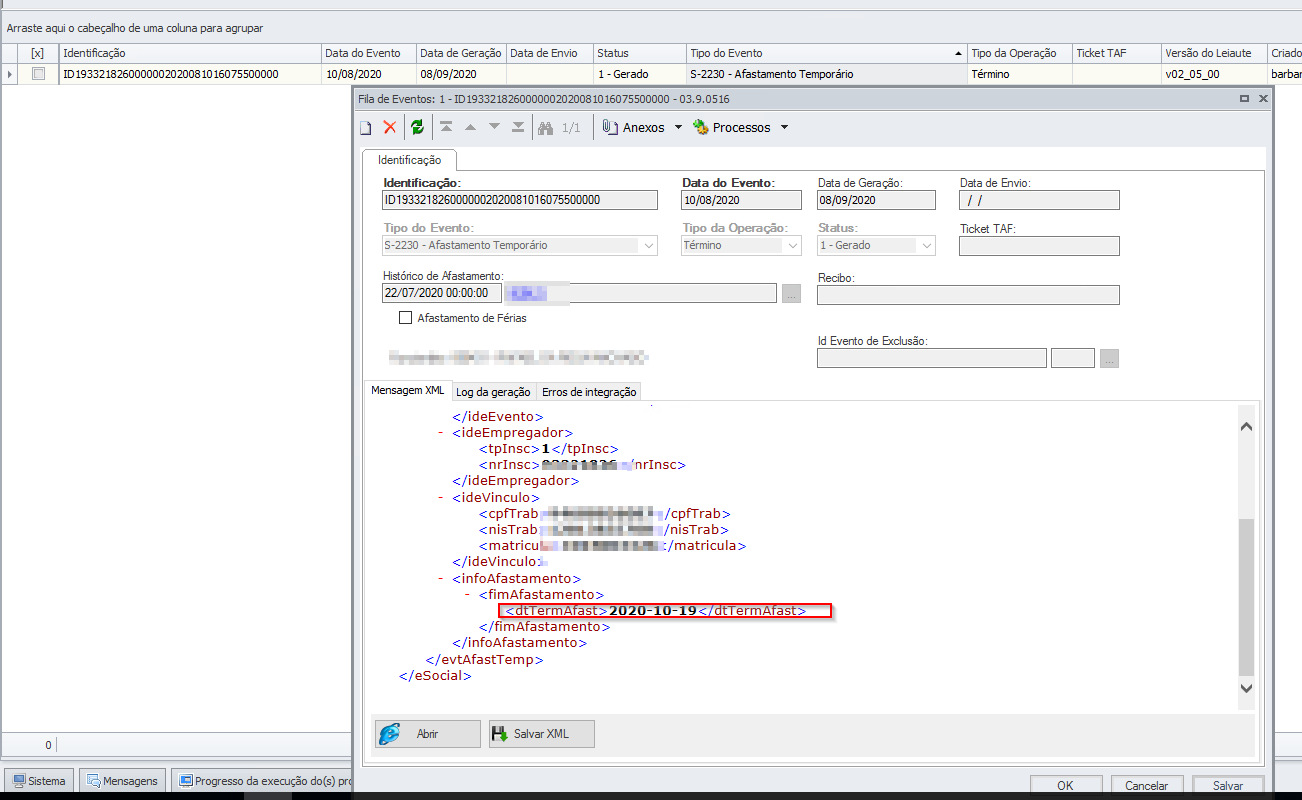
Task: Sort by the Tipo da Operação column header
Action: click(1020, 53)
